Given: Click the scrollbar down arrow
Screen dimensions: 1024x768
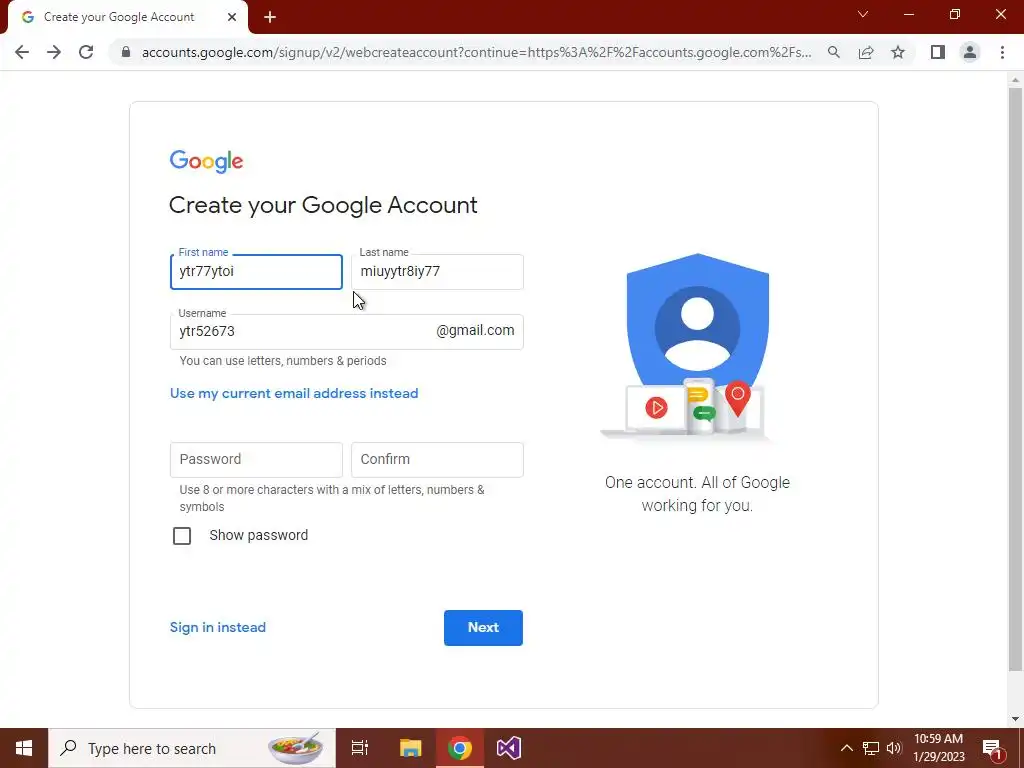Looking at the screenshot, I should pyautogui.click(x=1015, y=719).
